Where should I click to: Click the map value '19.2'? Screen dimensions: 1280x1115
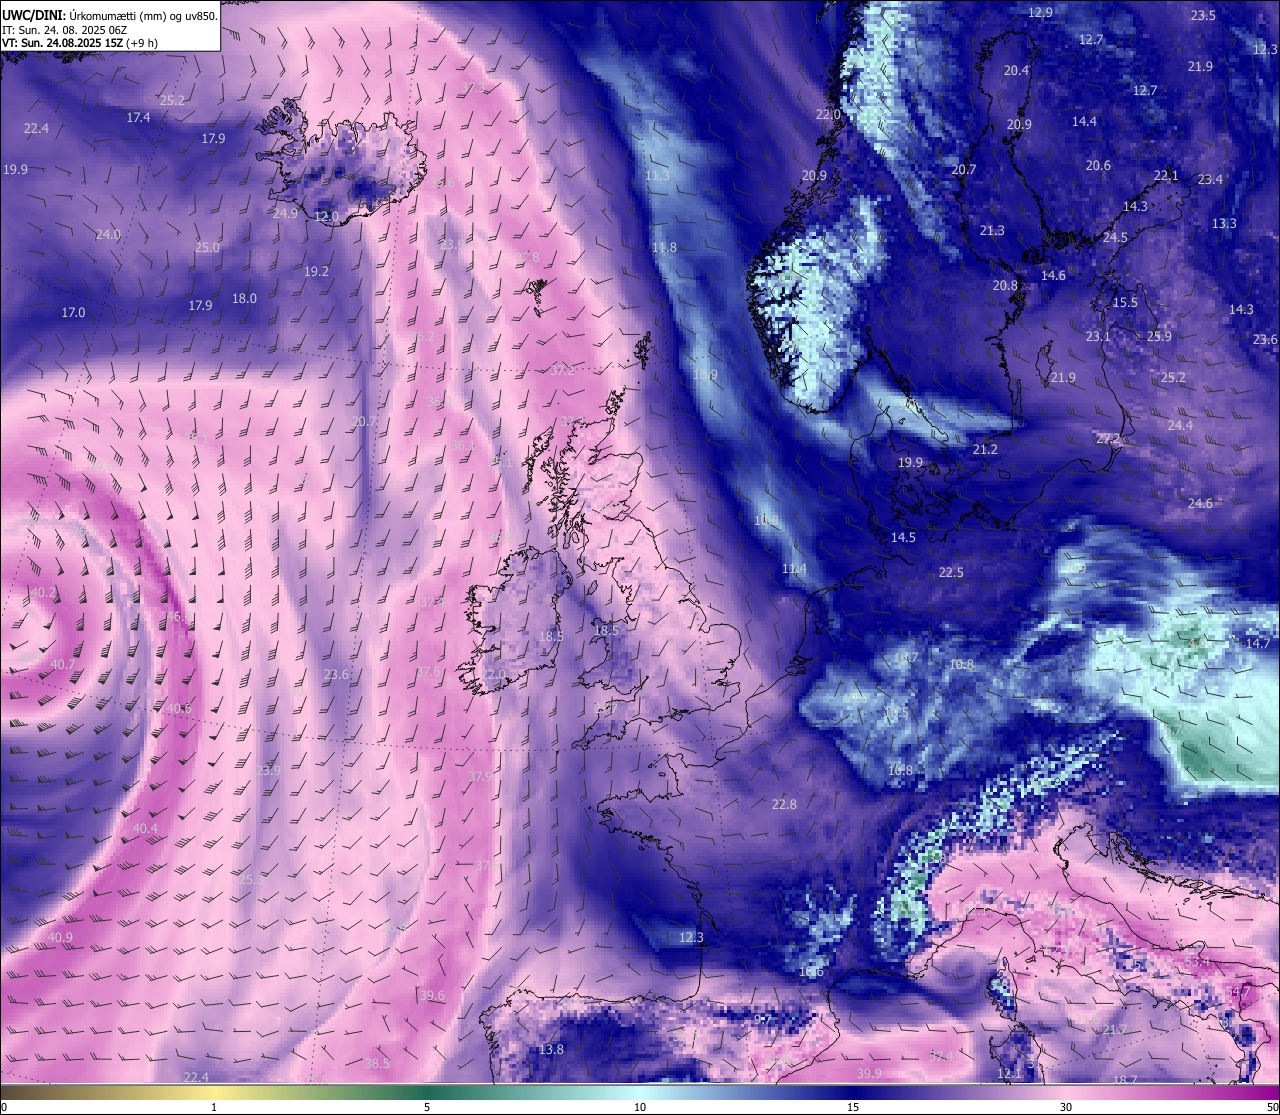(316, 271)
